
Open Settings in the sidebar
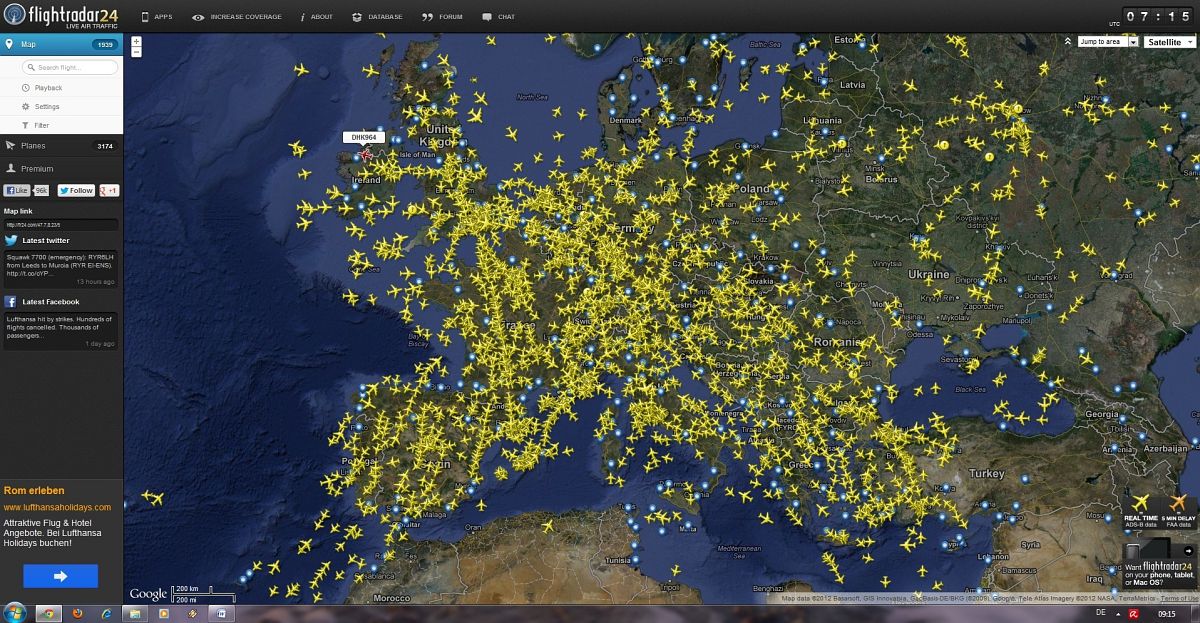coord(47,107)
